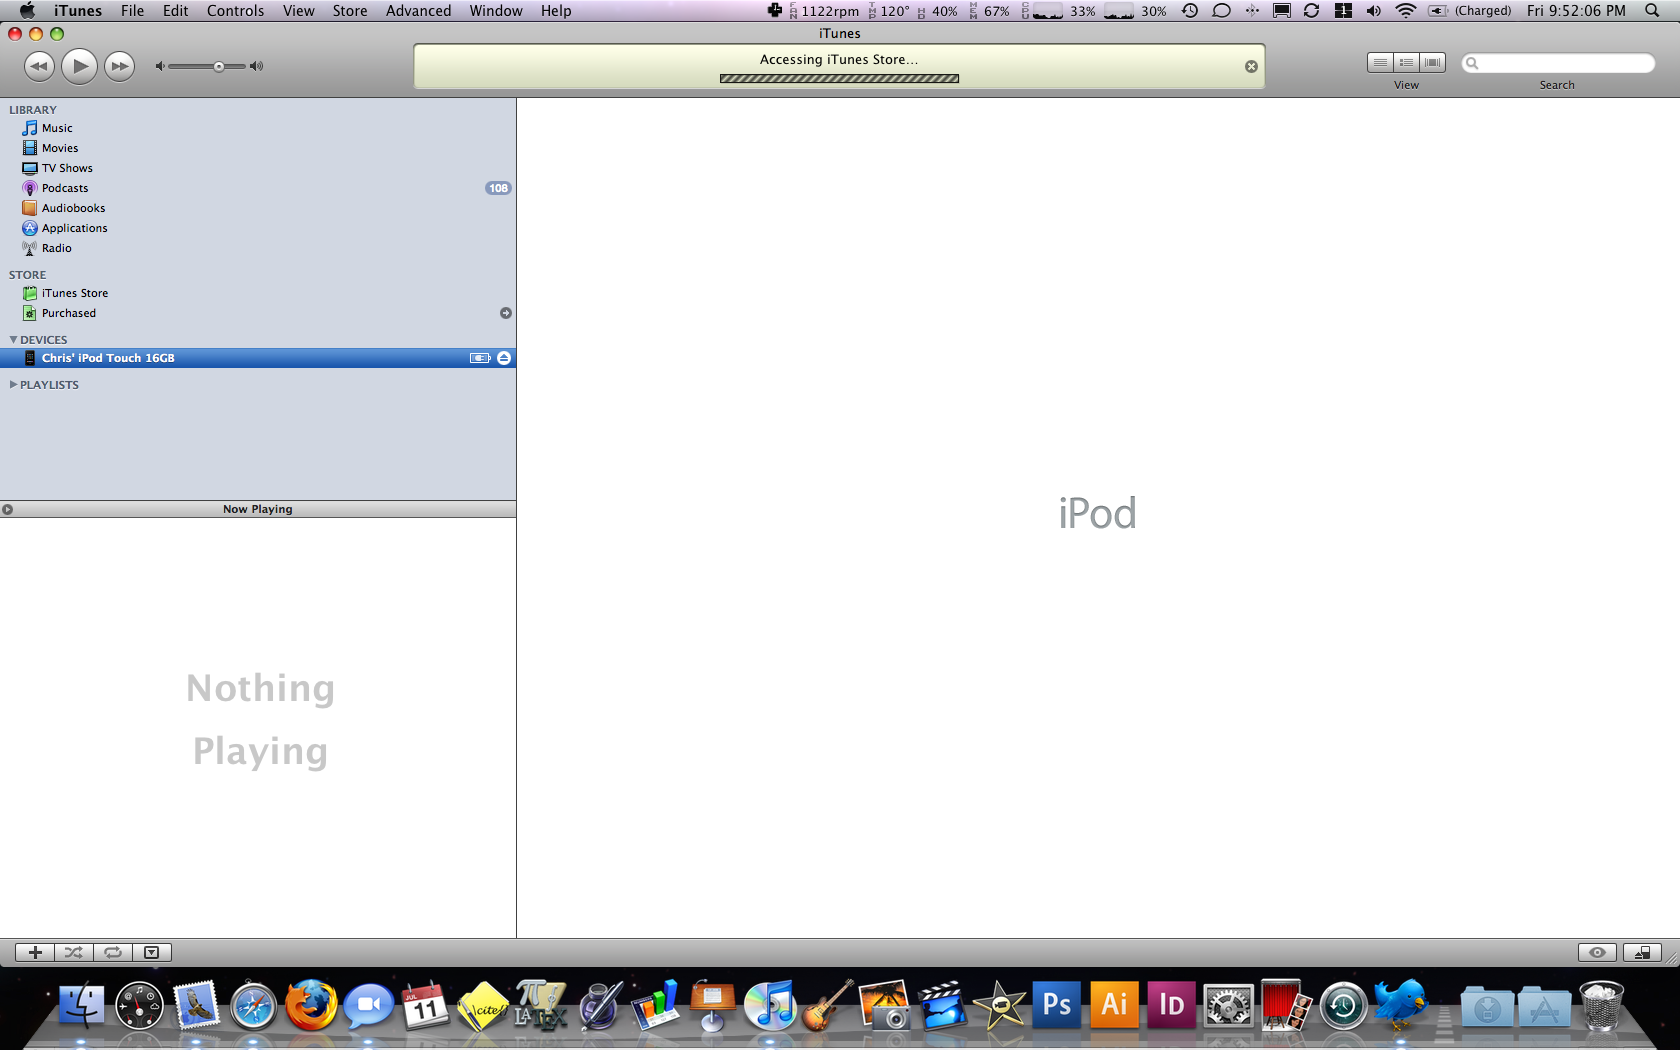Click the speakers output button at bottom right

tap(1642, 953)
